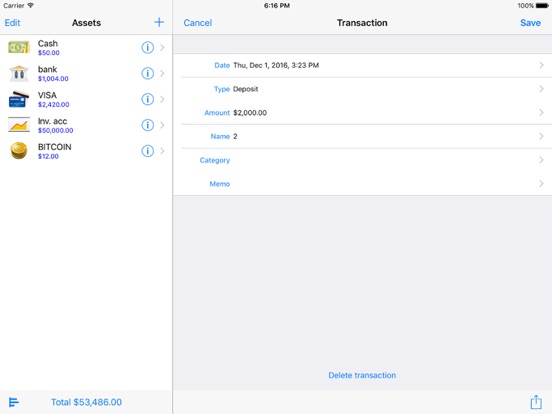The image size is (552, 414).
Task: Click the Cash banknote icon
Action: [x=19, y=47]
